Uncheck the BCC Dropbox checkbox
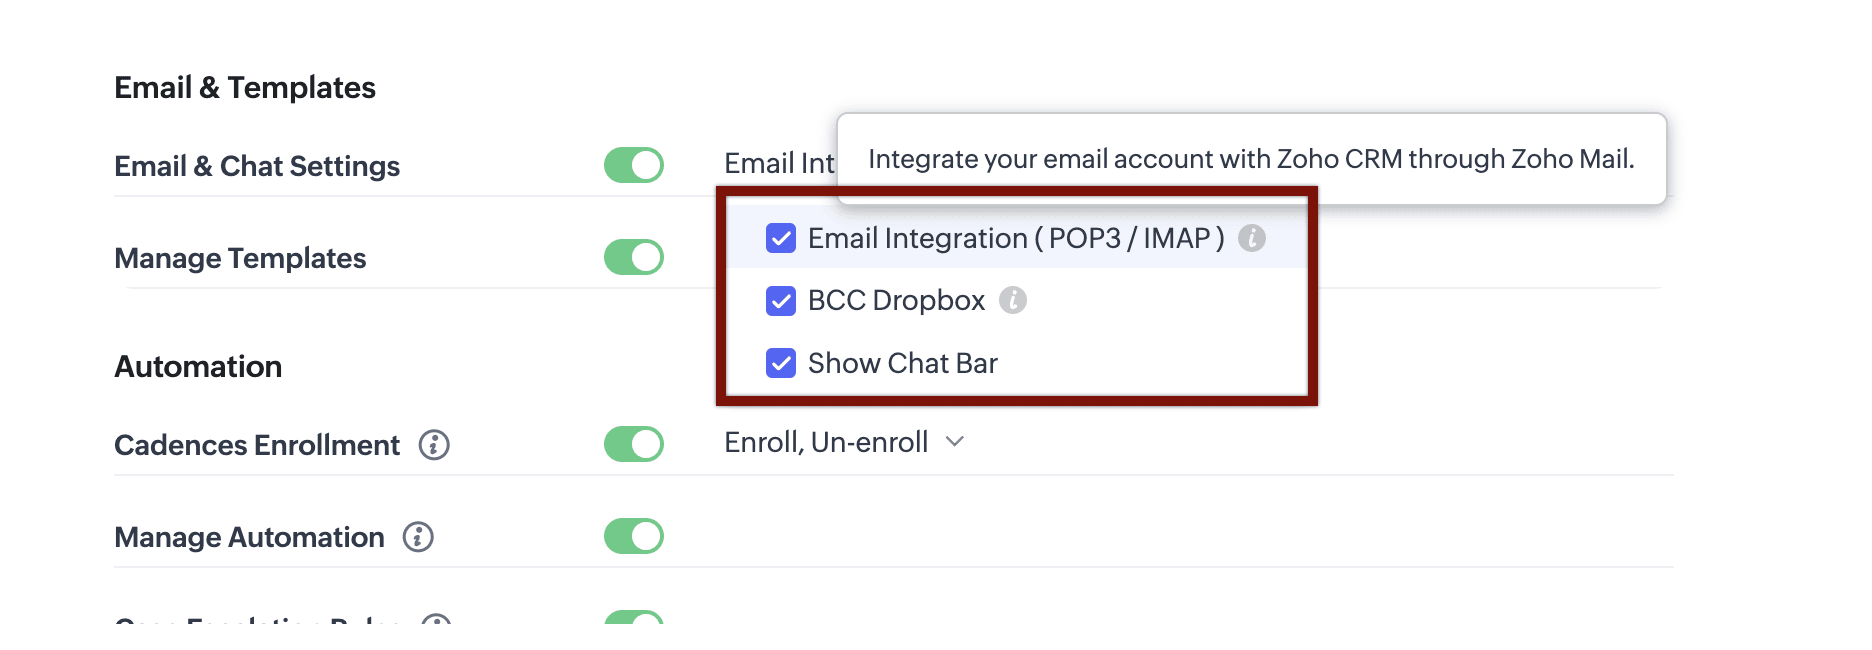The image size is (1872, 650). click(780, 300)
